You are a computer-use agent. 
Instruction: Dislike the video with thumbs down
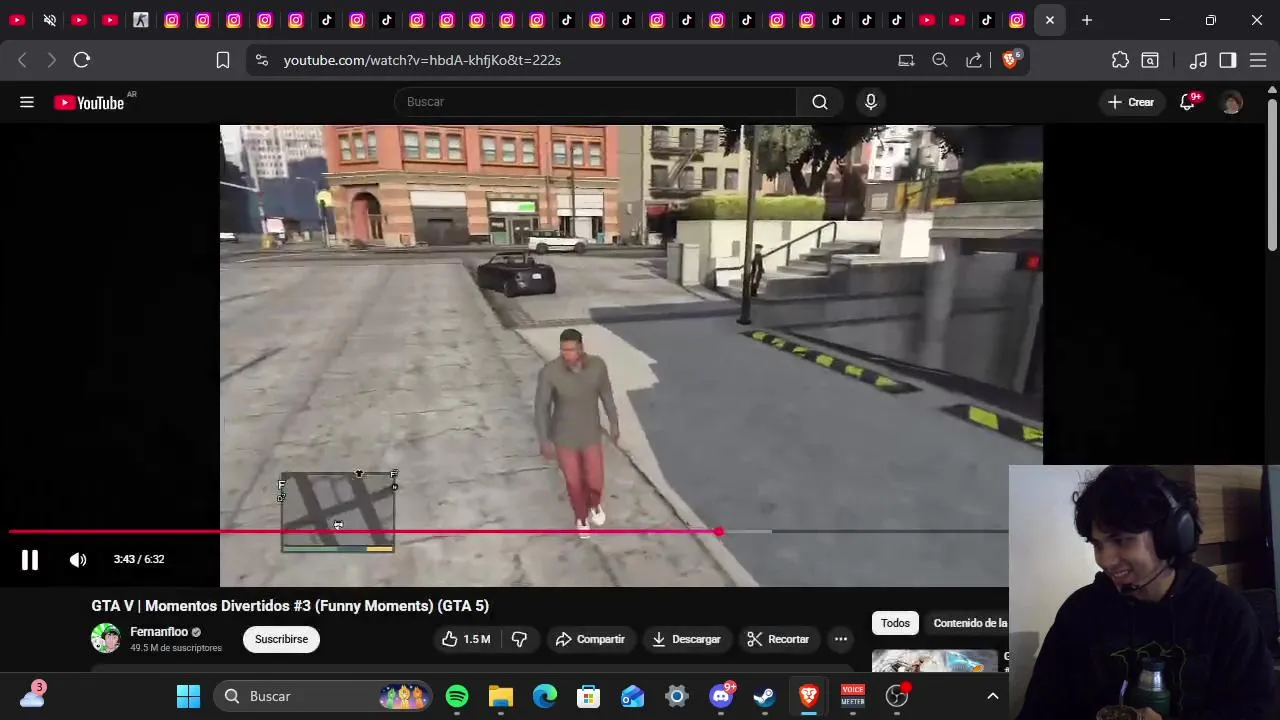(x=519, y=639)
